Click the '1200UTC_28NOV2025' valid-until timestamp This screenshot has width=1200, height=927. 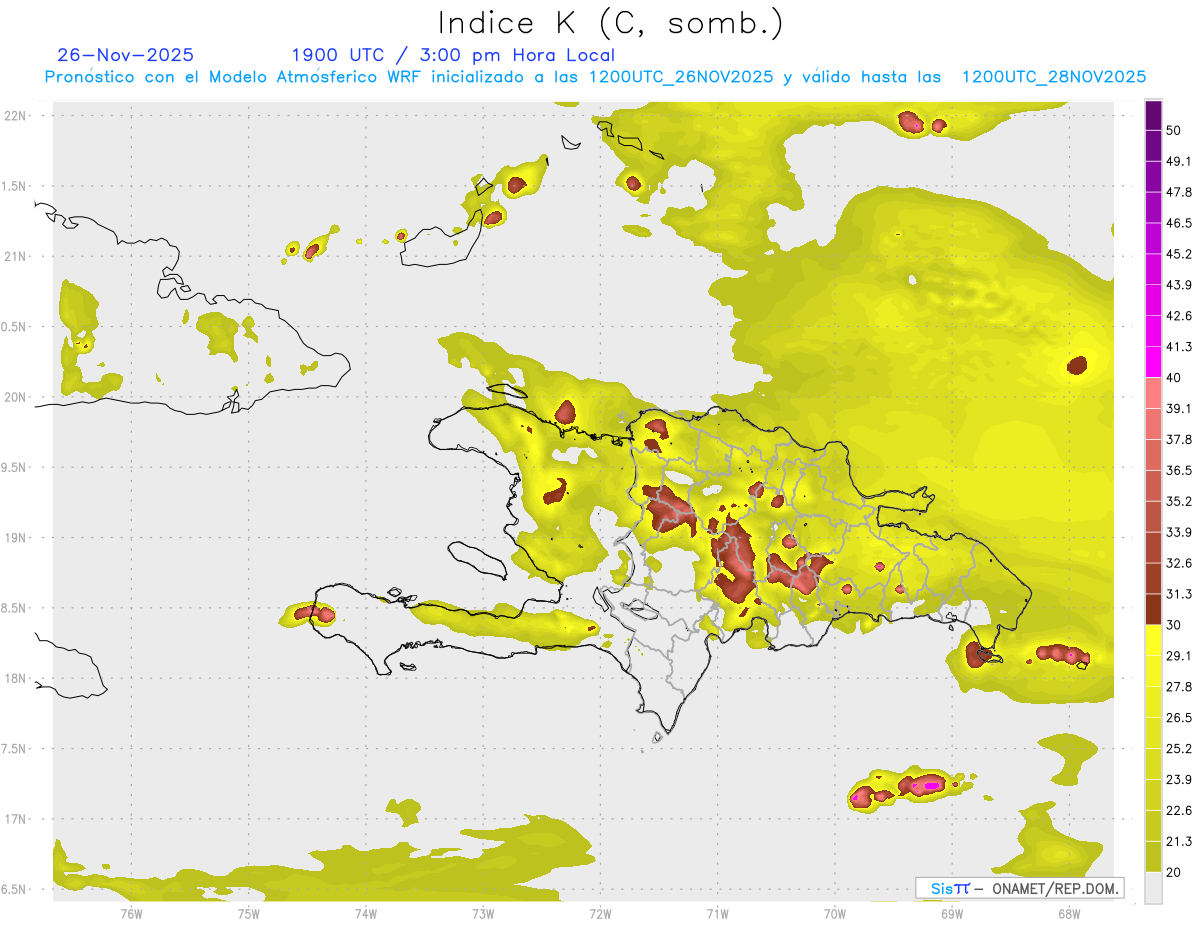click(x=1053, y=77)
